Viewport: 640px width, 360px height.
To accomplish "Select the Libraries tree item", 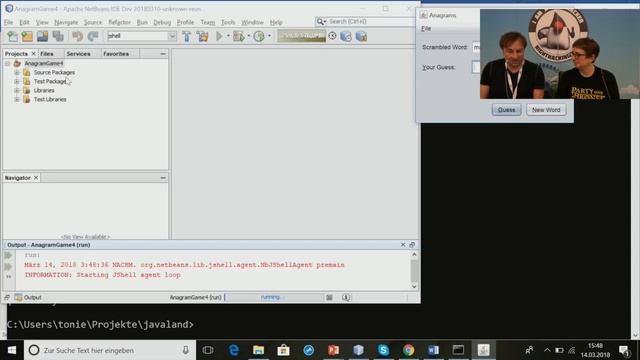I will coord(44,90).
